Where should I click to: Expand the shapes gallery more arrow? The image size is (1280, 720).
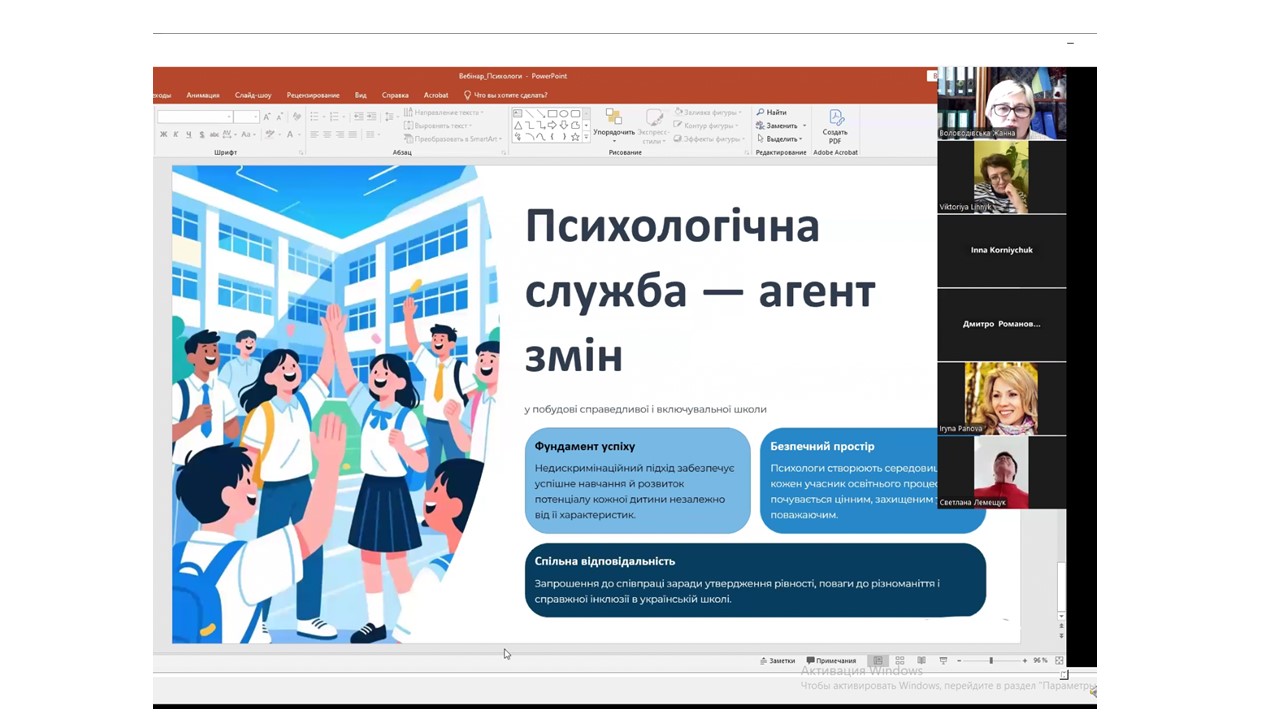point(586,137)
